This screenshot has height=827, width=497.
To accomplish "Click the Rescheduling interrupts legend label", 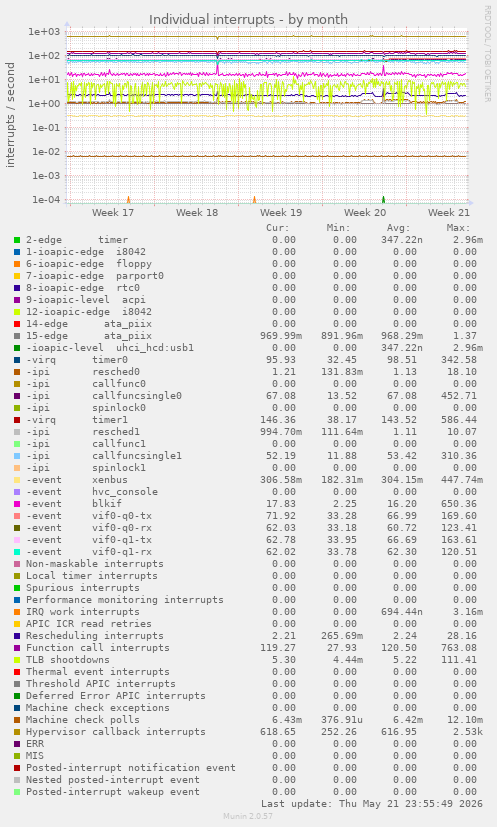I will (x=94, y=636).
